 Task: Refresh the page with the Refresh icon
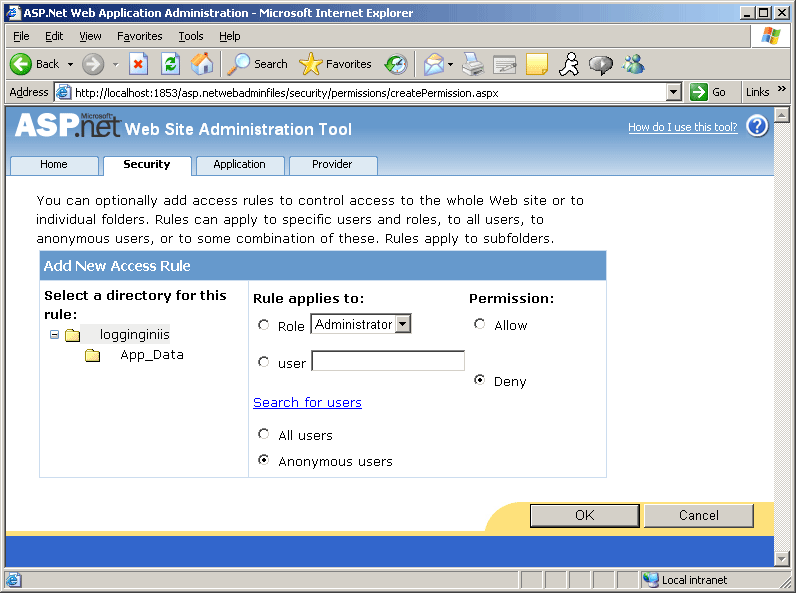[x=170, y=64]
